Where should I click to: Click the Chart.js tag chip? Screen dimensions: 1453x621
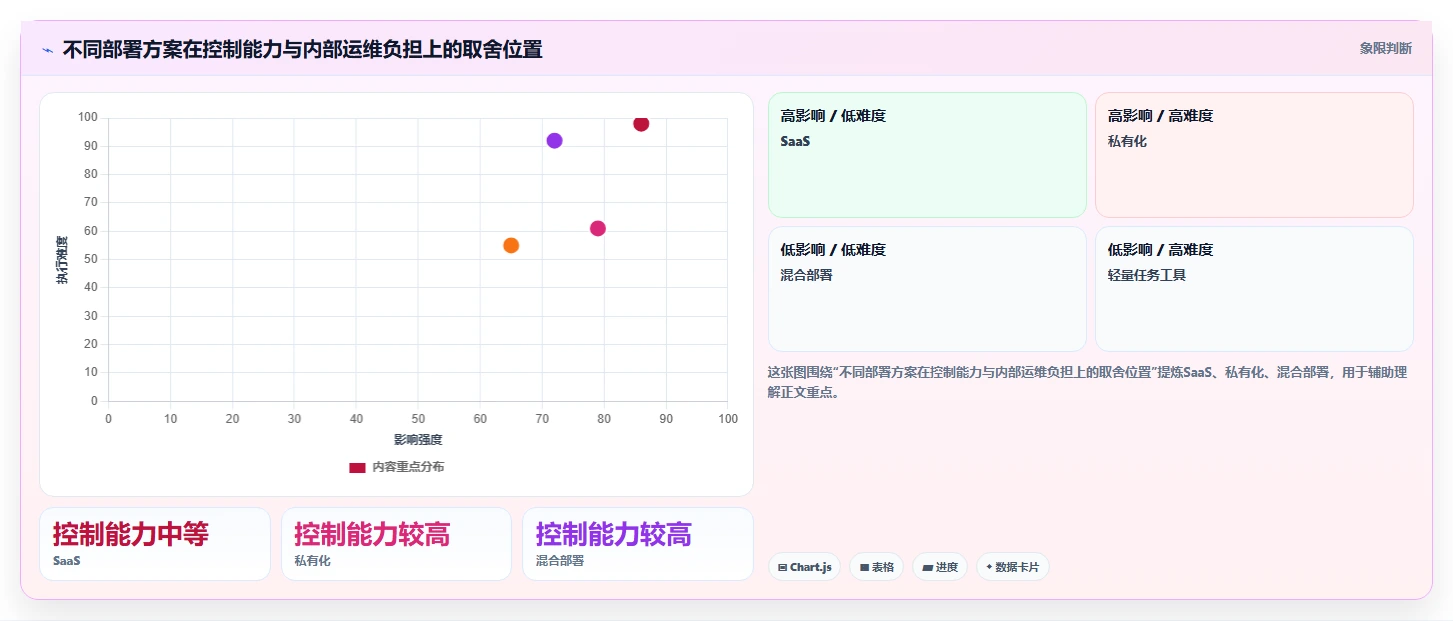tap(805, 567)
